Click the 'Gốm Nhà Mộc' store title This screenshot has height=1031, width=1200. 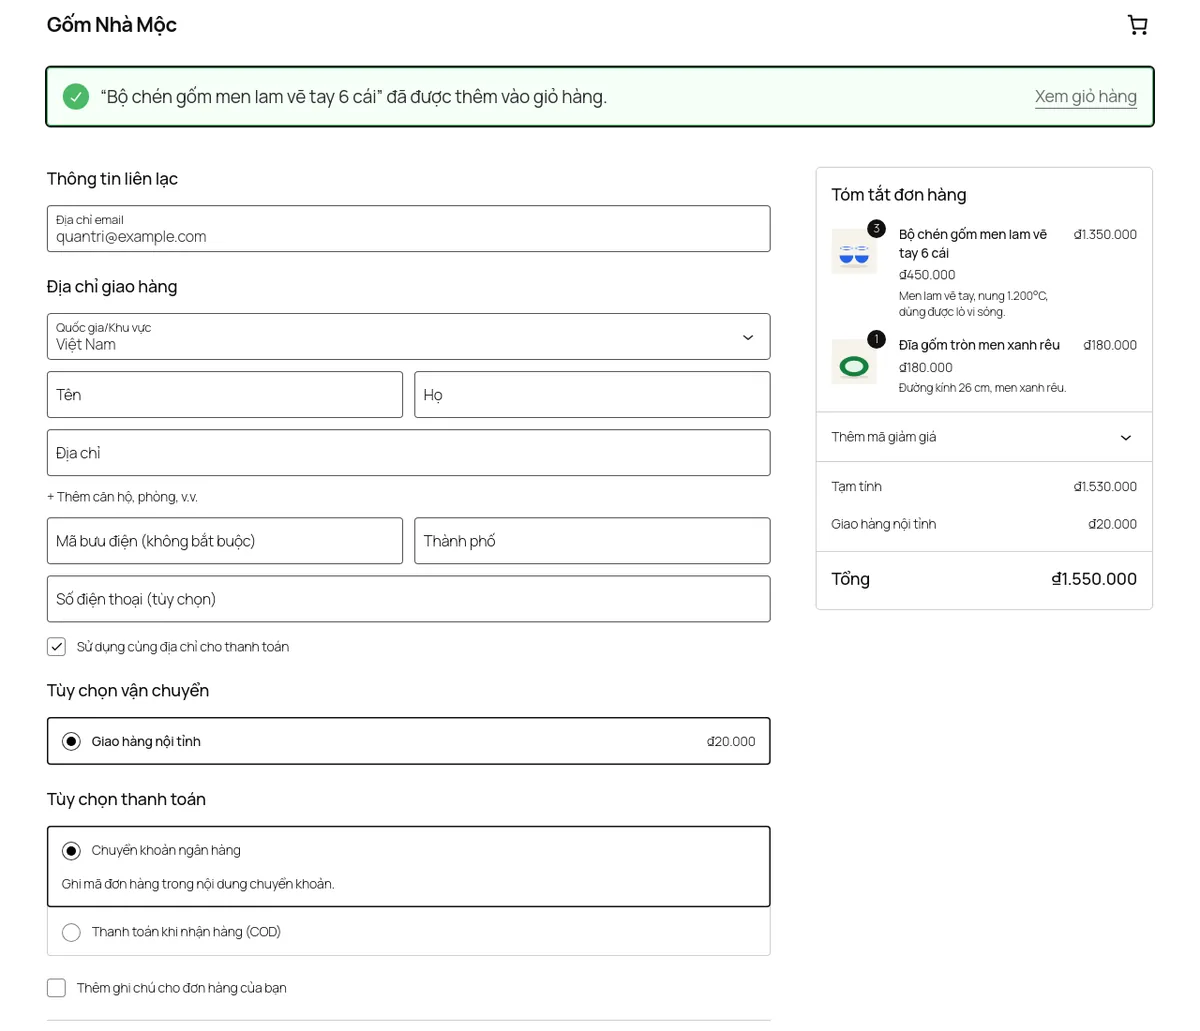[112, 25]
